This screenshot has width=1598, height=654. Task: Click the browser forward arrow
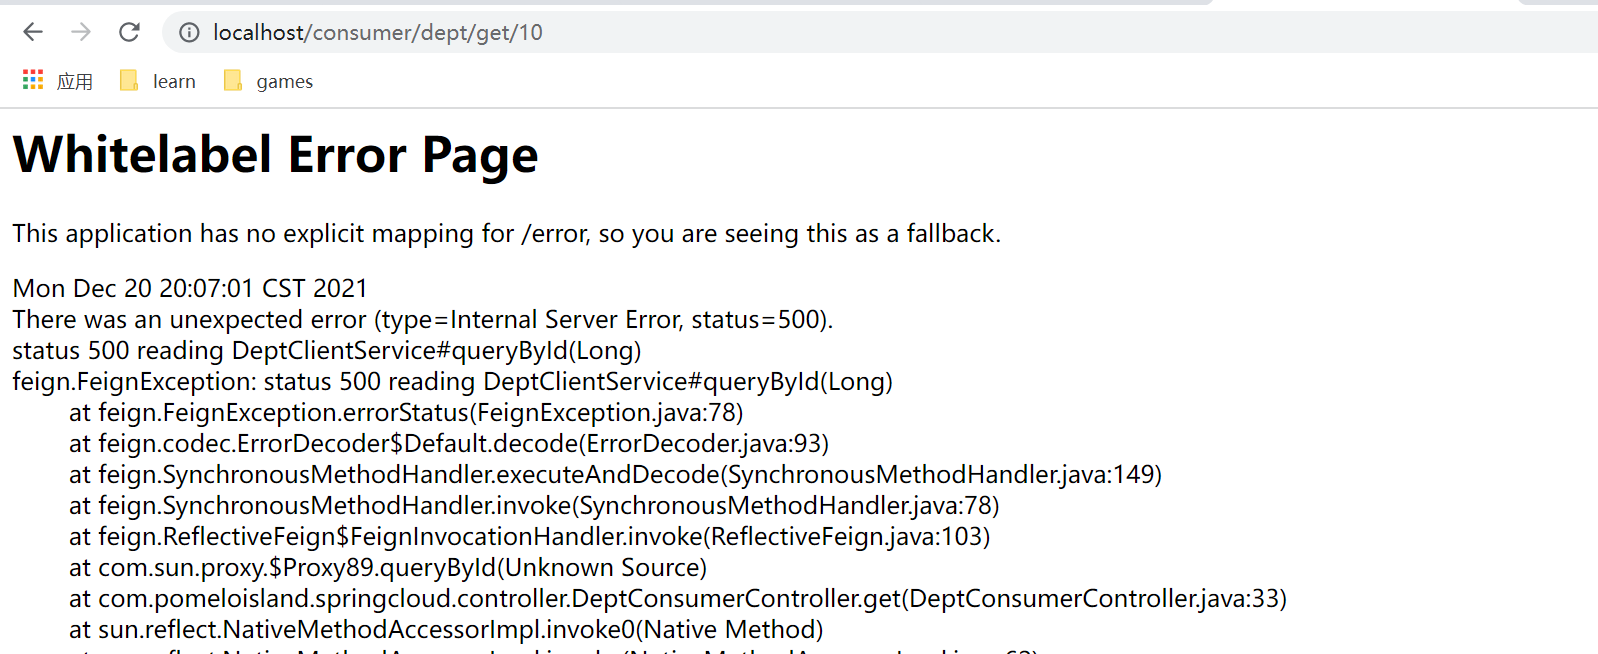[81, 32]
